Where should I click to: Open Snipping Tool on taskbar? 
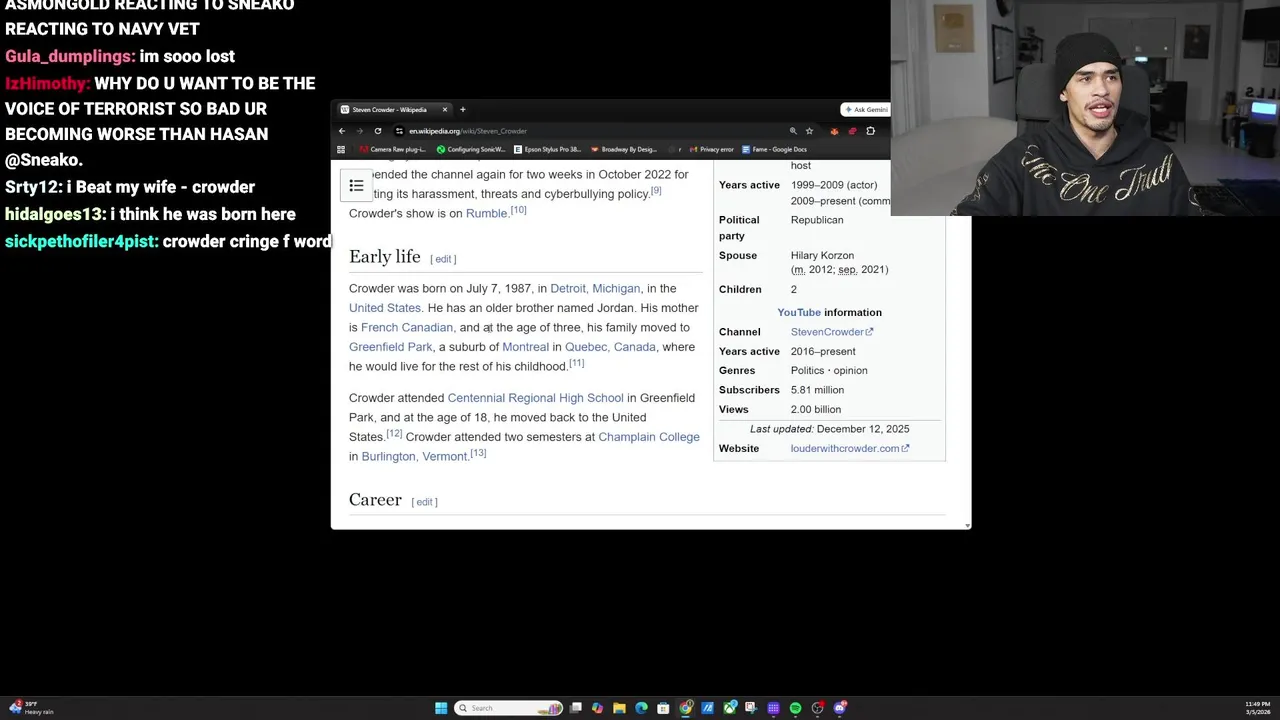[x=751, y=708]
